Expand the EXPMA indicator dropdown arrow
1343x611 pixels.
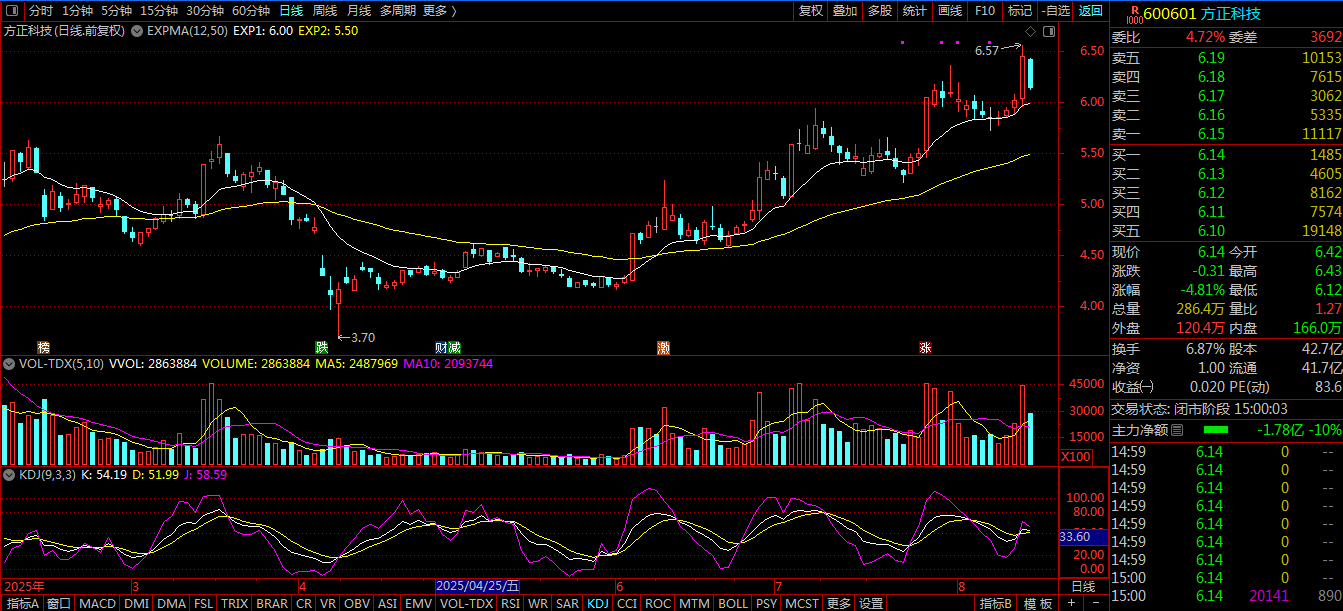coord(138,31)
